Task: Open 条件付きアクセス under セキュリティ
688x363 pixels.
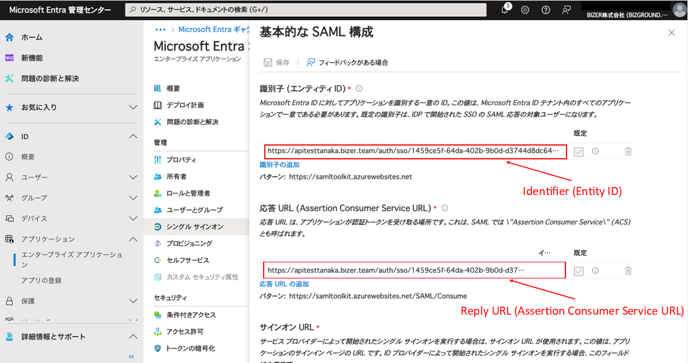Action: pyautogui.click(x=191, y=315)
